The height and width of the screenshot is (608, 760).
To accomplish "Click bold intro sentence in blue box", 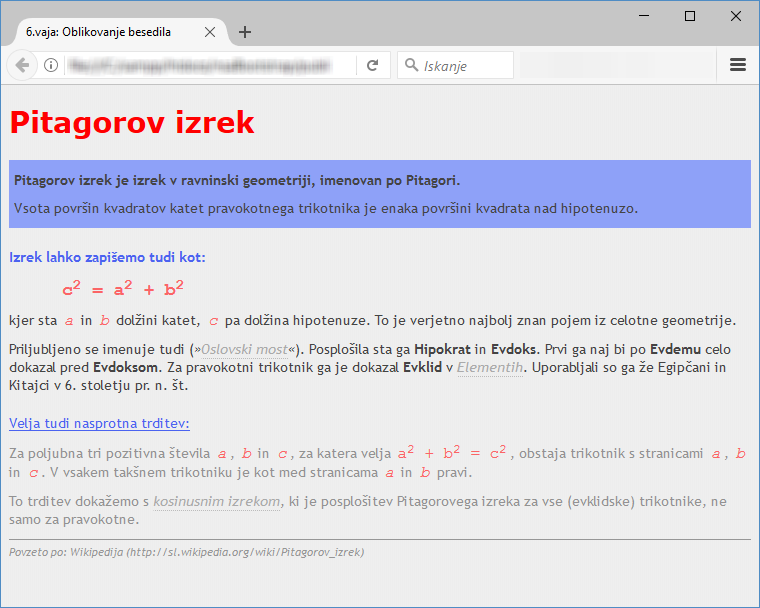I will [x=237, y=180].
